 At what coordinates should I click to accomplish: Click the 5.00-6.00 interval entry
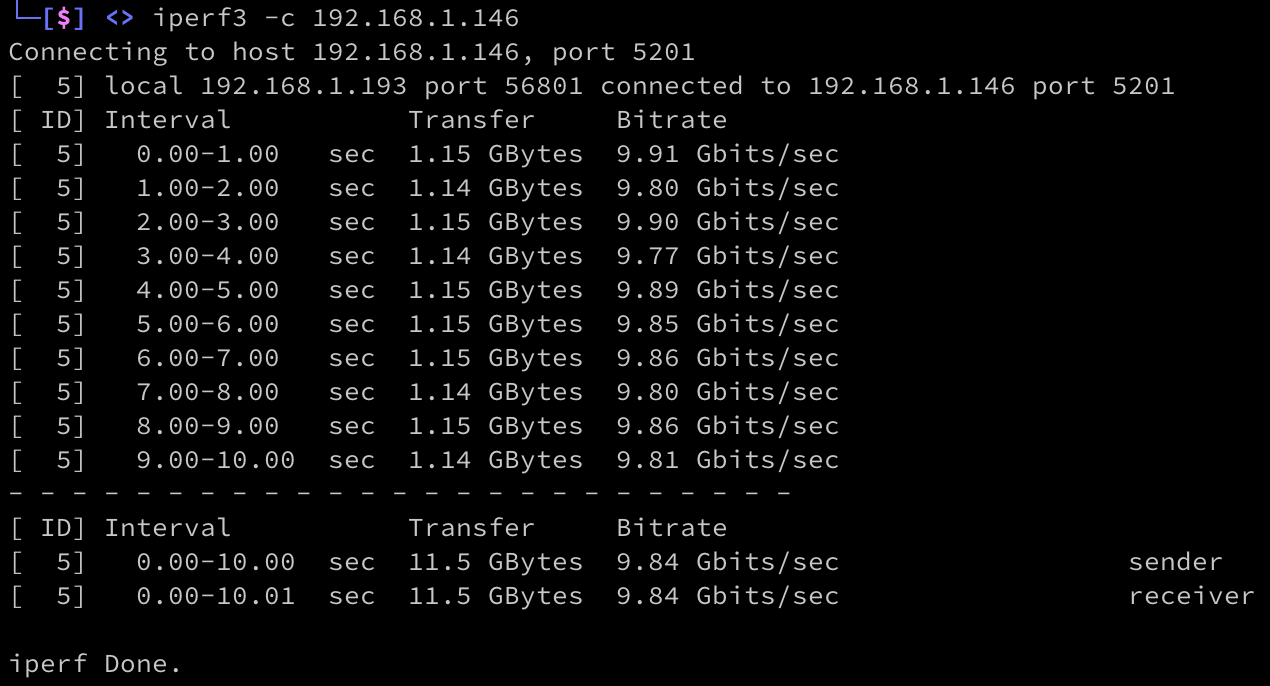208,324
